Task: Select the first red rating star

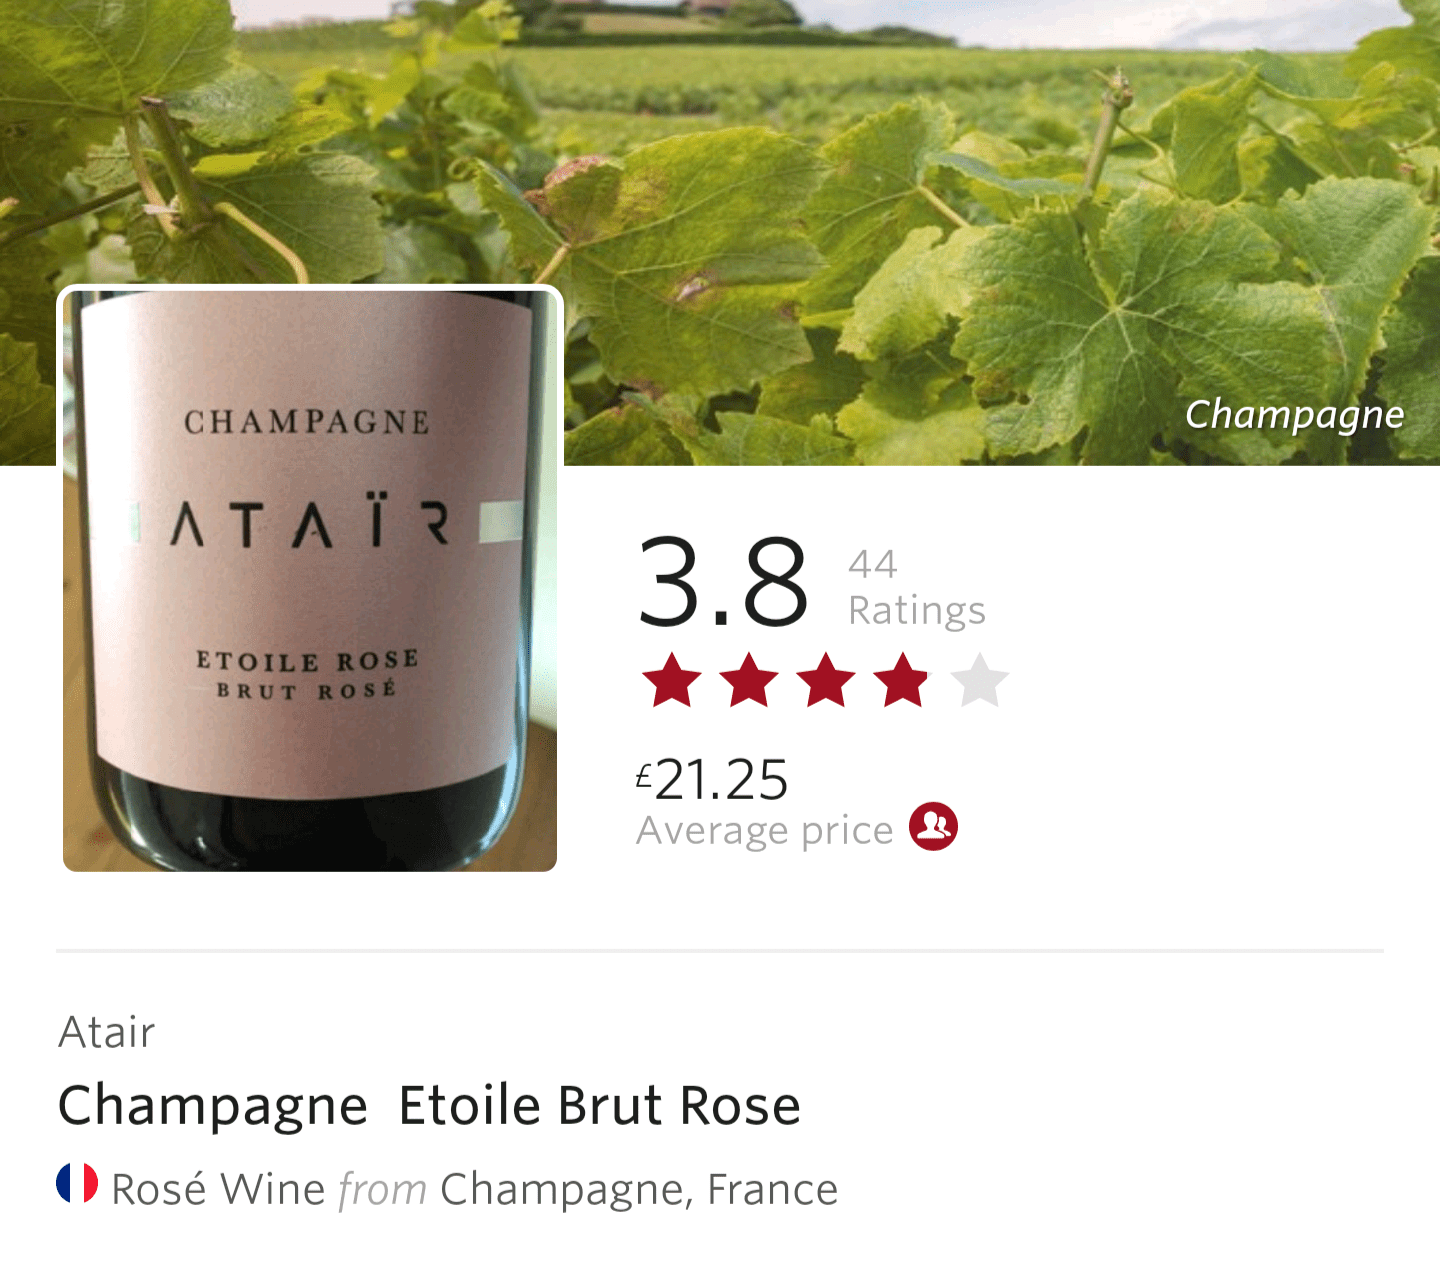Action: pos(672,681)
